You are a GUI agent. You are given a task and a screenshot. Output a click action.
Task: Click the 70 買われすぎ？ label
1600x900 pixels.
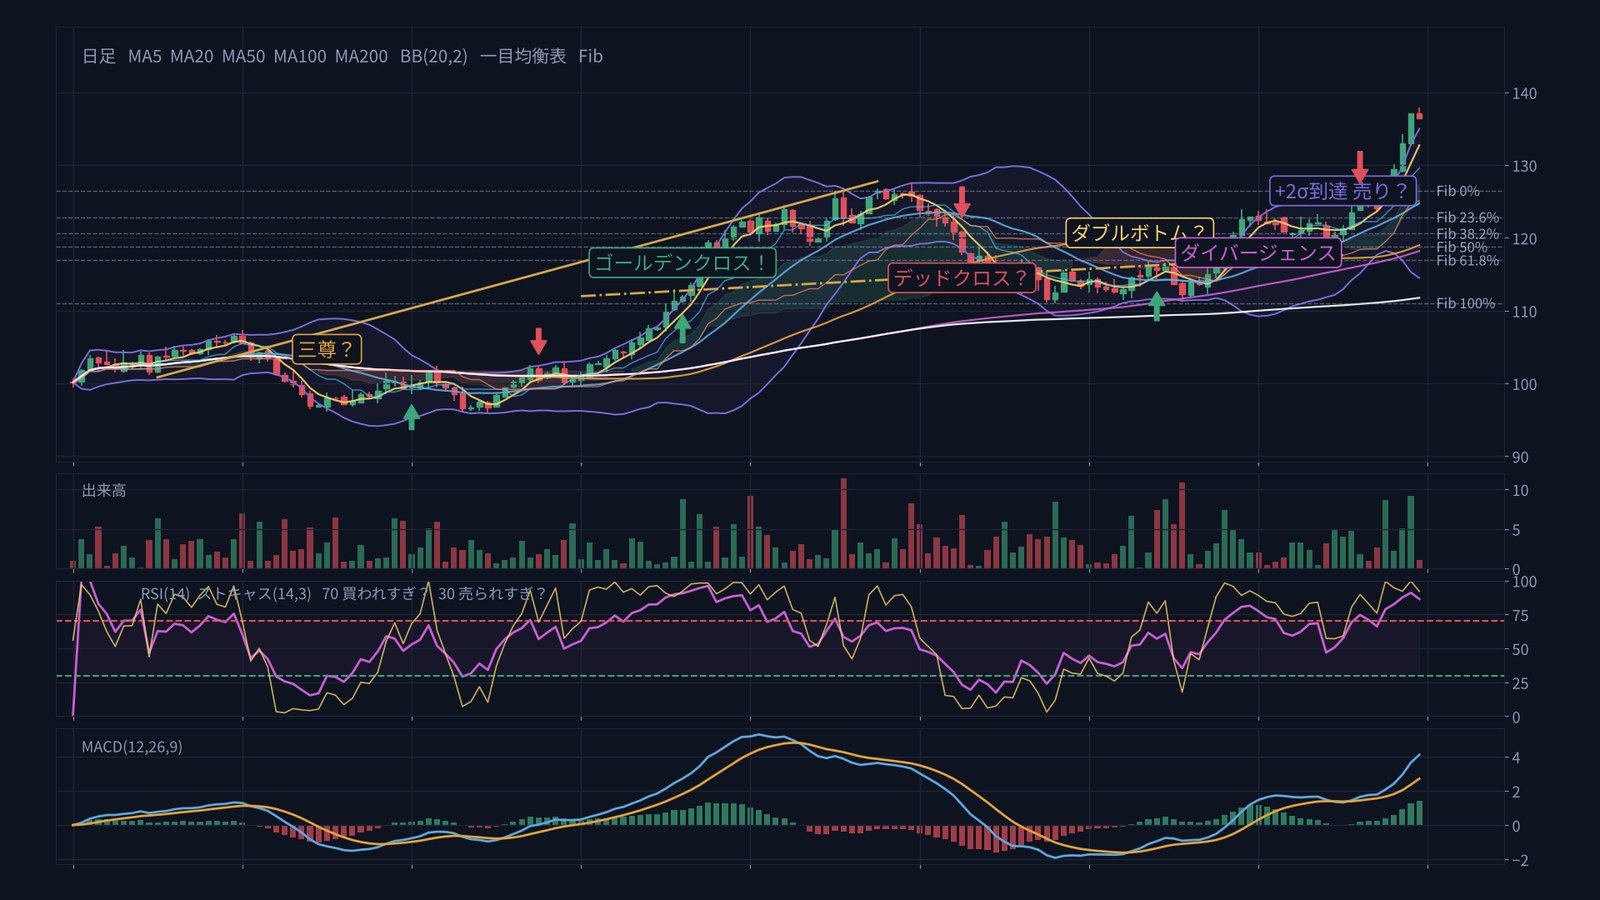click(x=375, y=594)
